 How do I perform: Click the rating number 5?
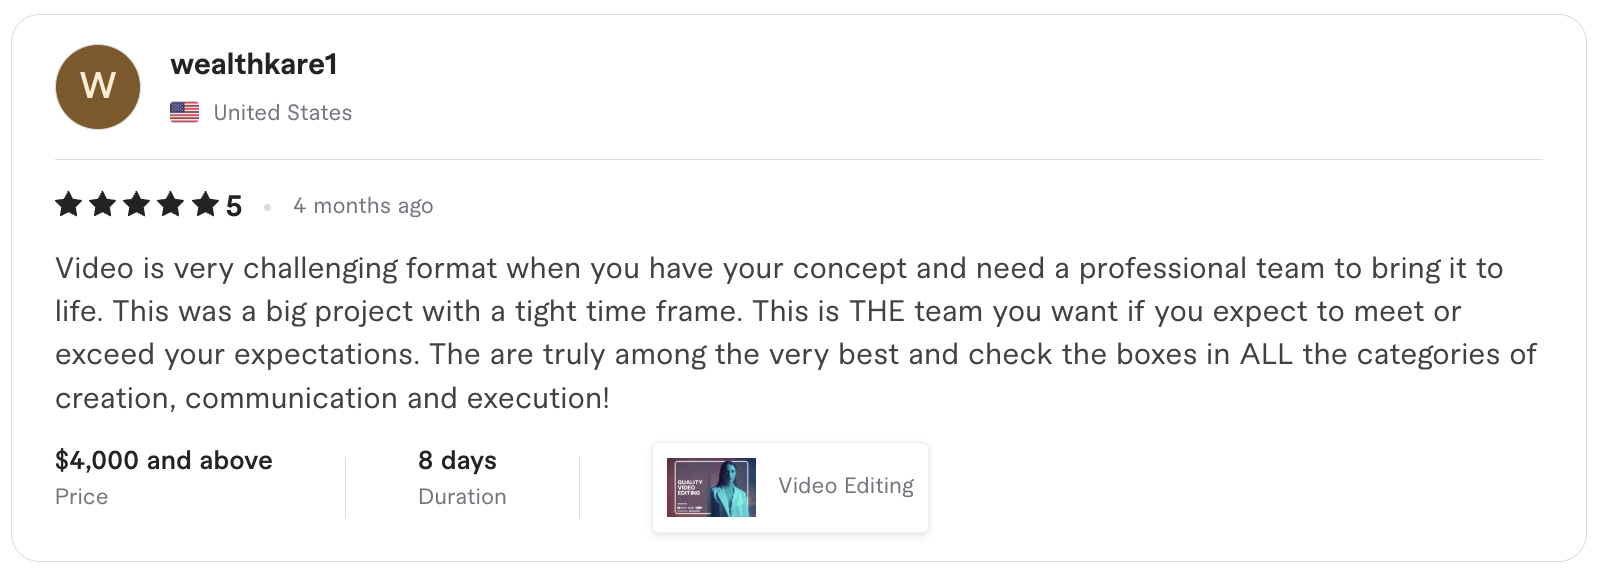tap(234, 206)
